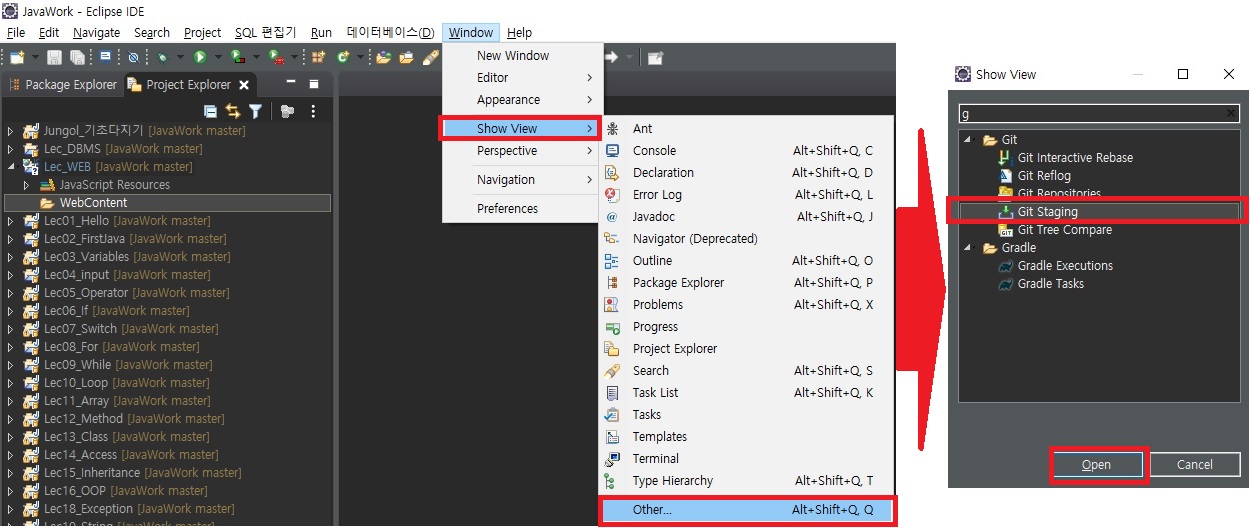Click the Collapse All icon in Project Explorer
Image resolution: width=1250 pixels, height=528 pixels.
(x=210, y=111)
